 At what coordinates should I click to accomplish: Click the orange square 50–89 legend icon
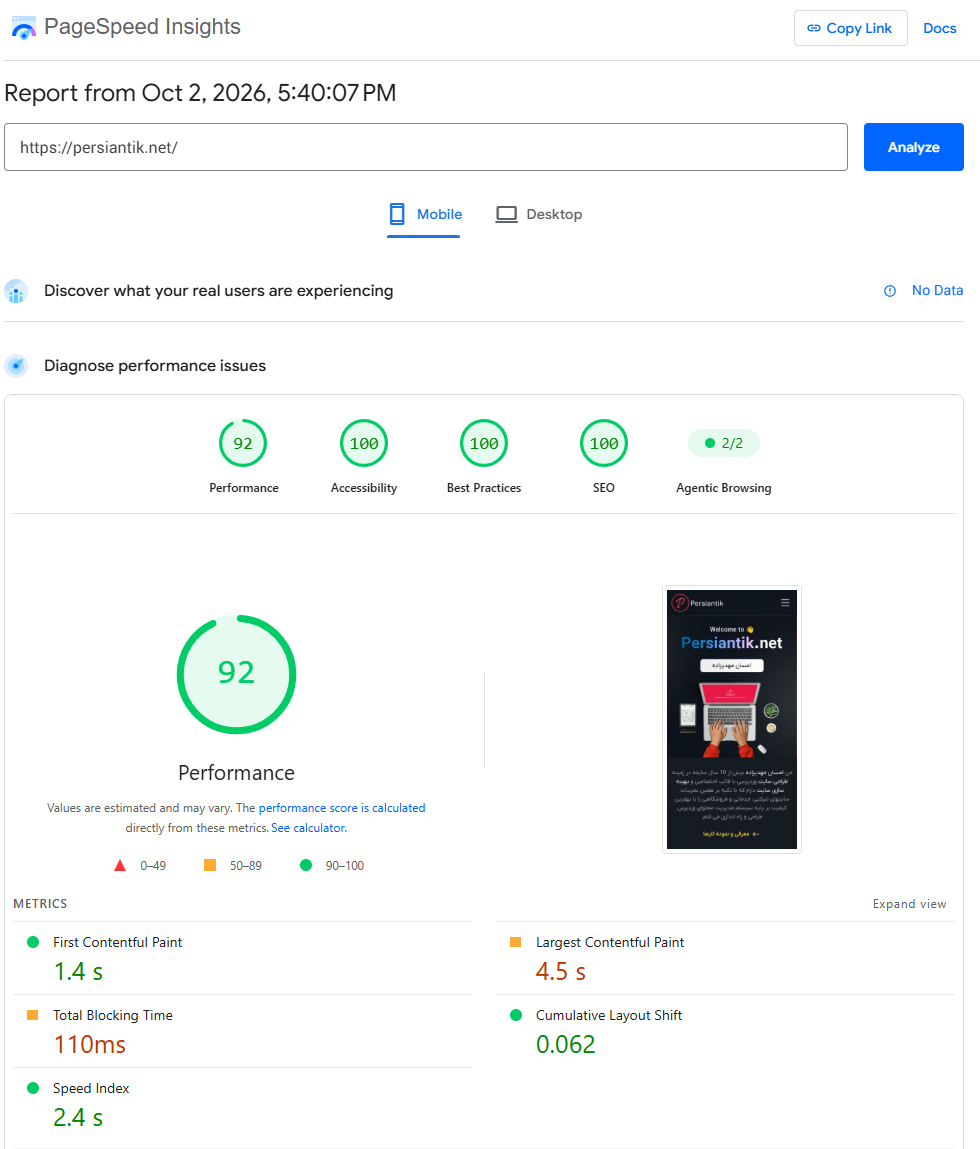click(210, 865)
